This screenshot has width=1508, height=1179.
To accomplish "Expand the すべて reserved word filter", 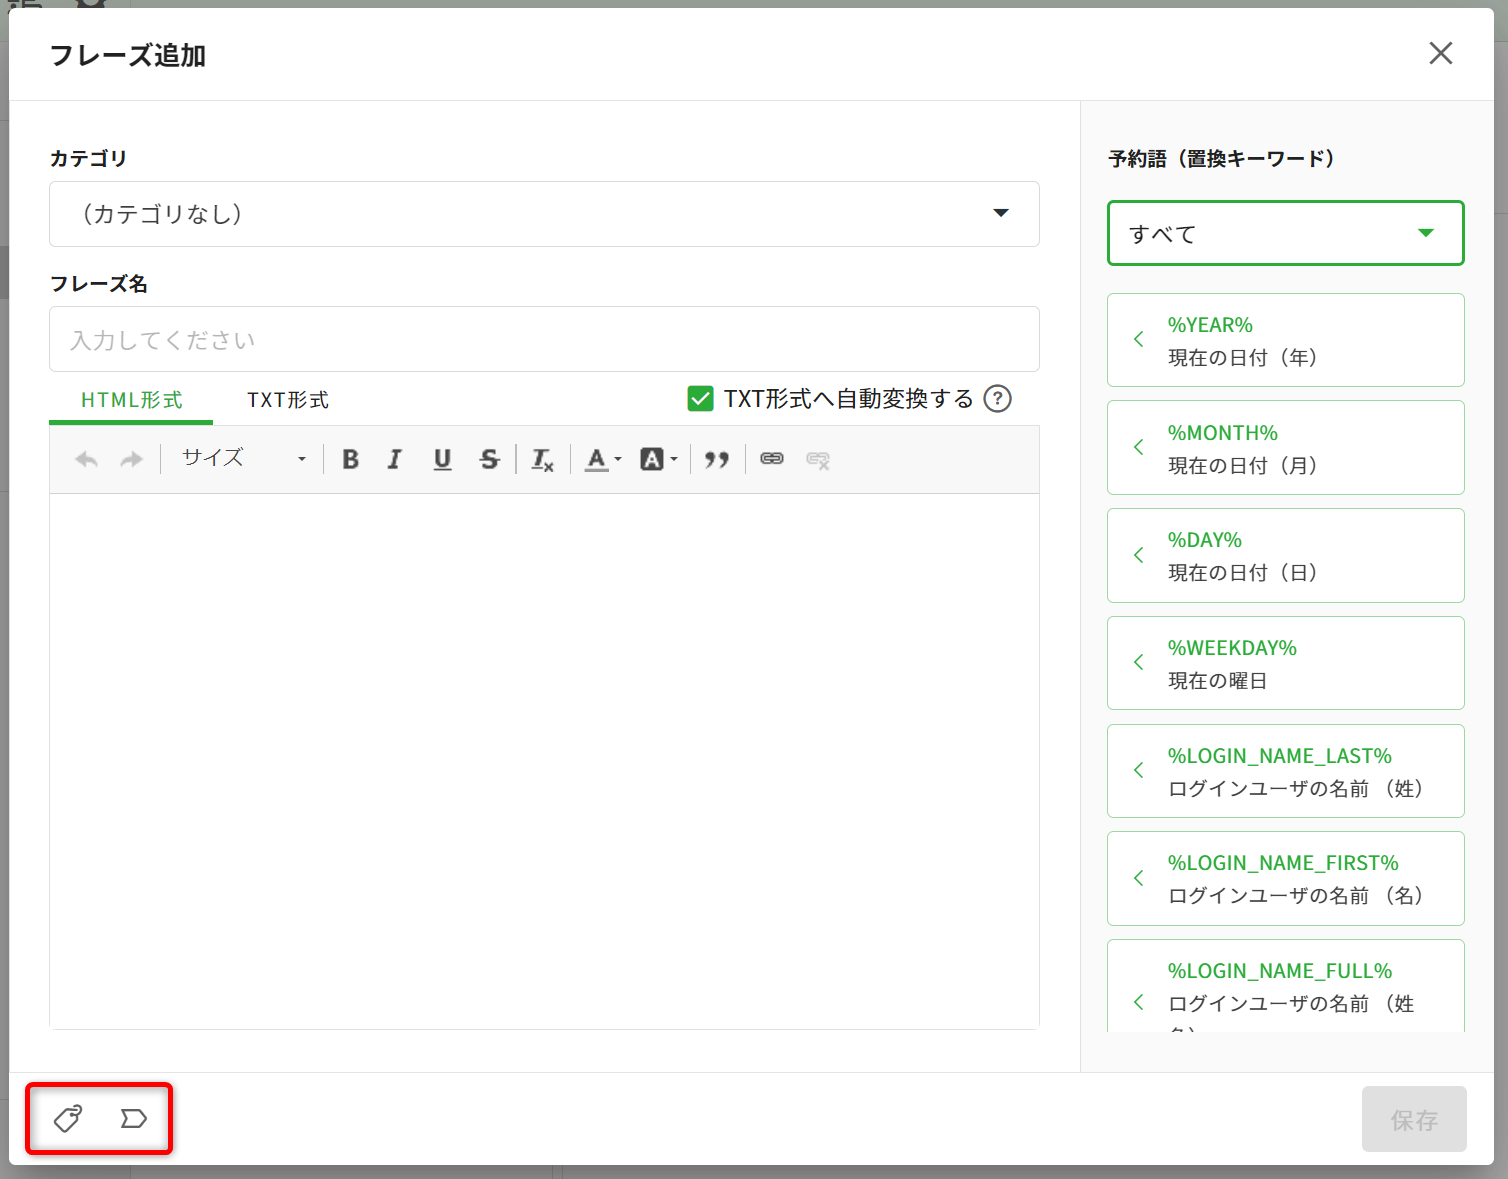I will click(1285, 234).
